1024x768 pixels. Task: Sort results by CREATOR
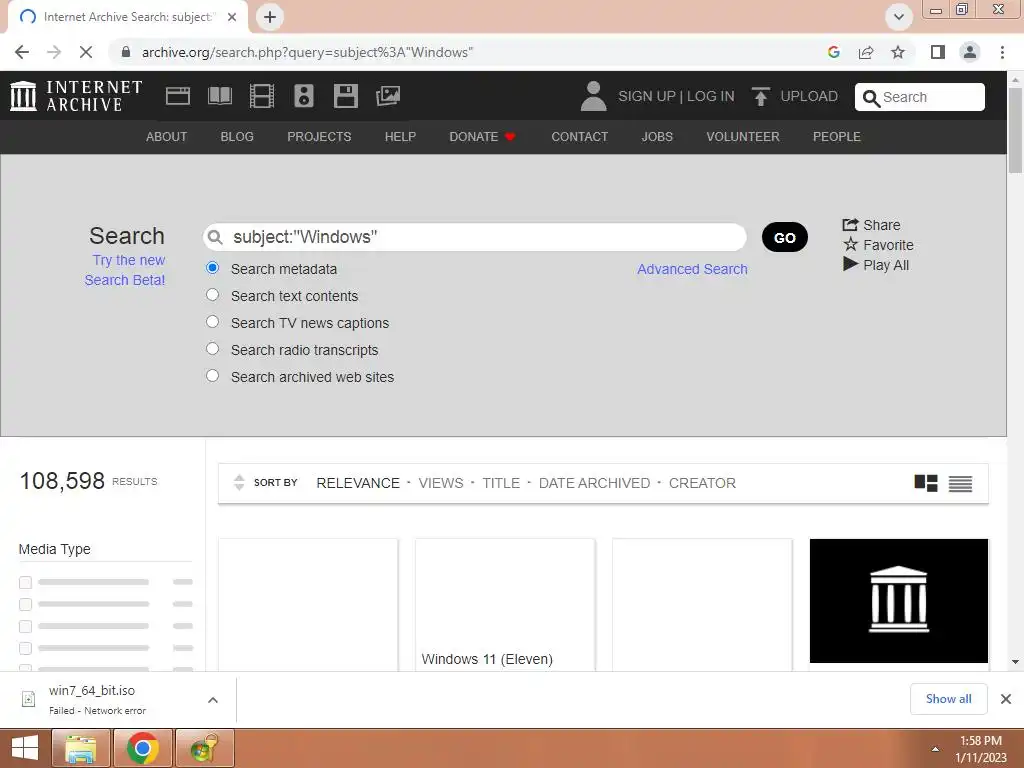pos(702,483)
